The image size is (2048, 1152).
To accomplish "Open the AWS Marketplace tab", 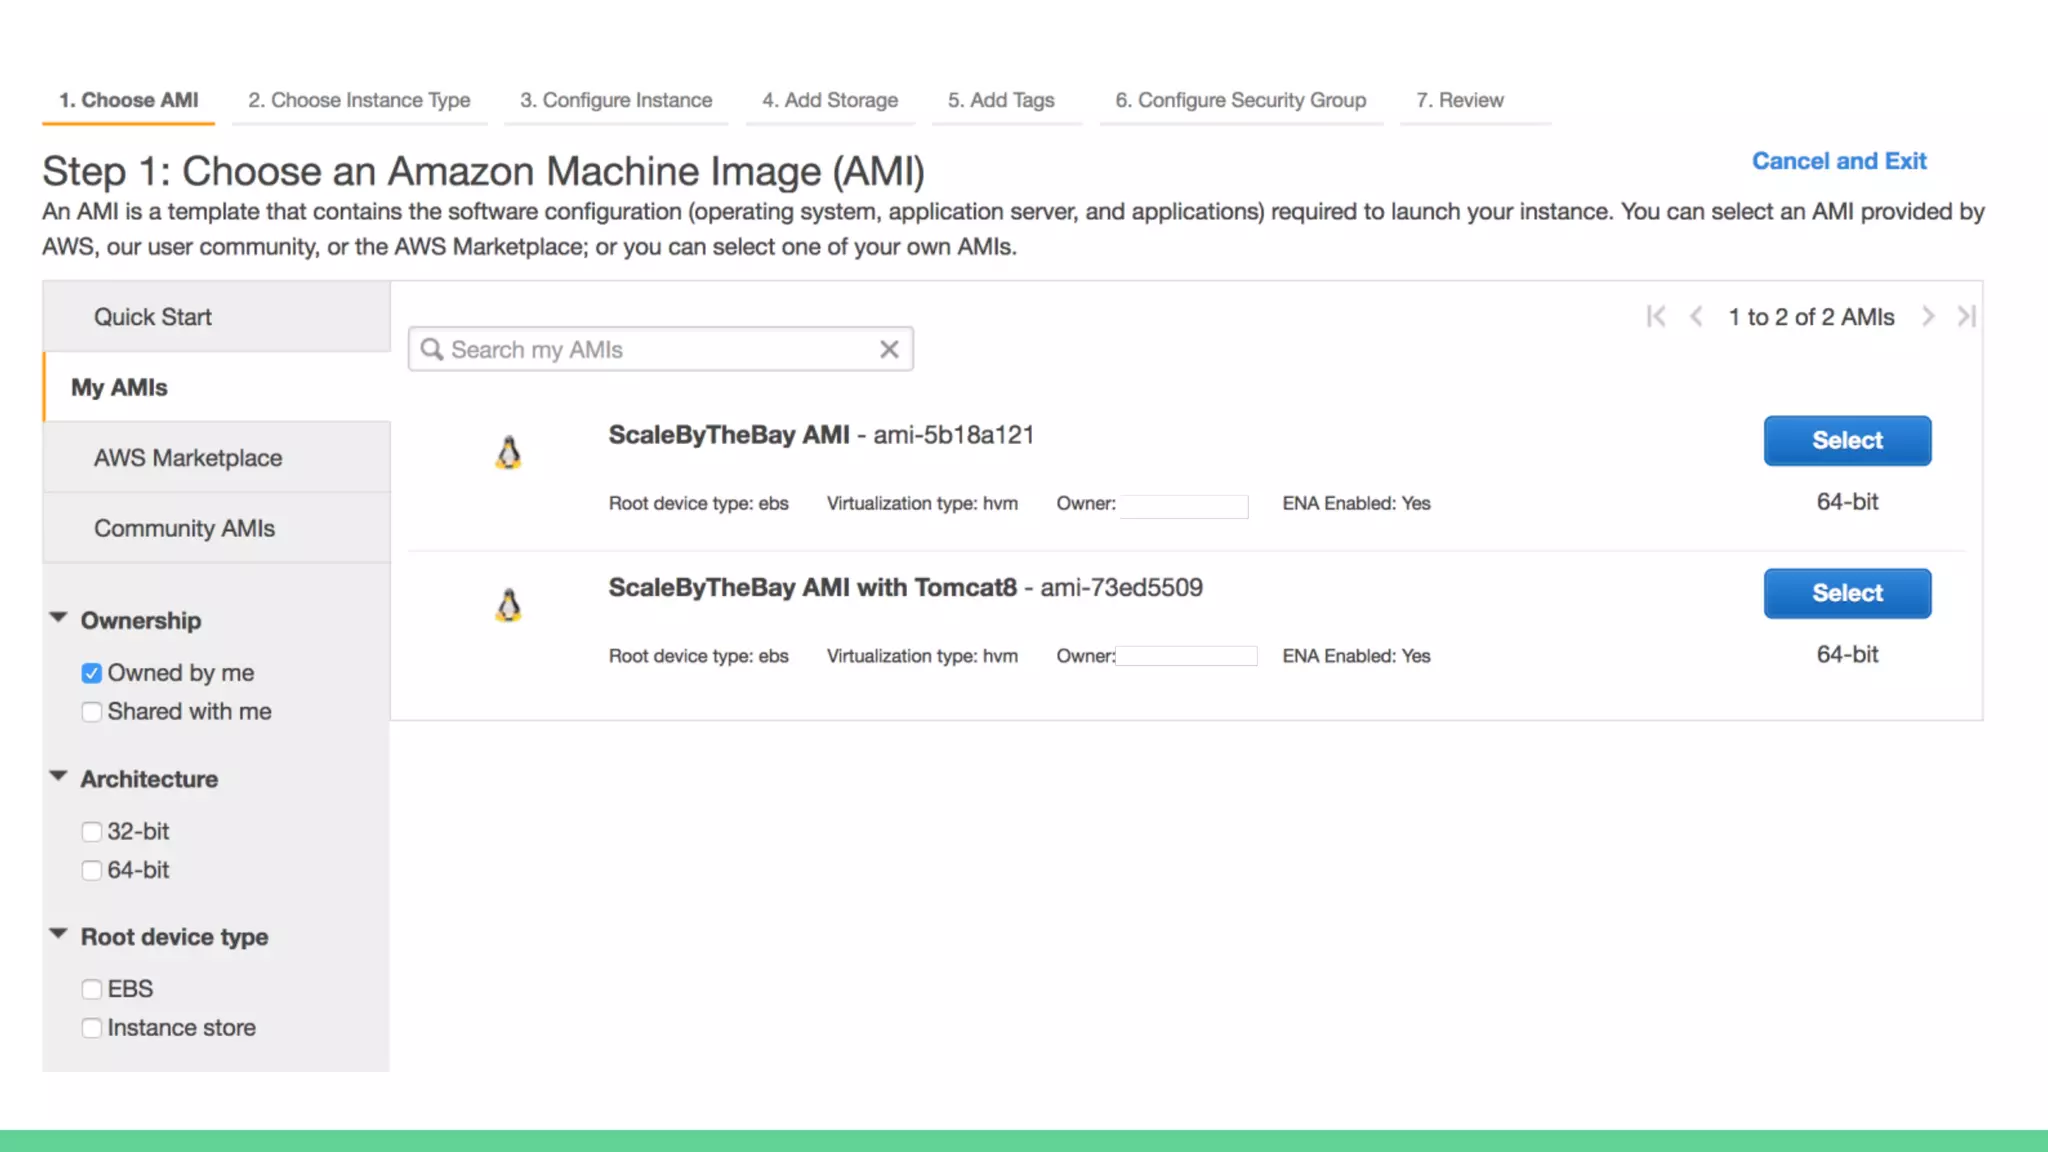I will point(188,458).
